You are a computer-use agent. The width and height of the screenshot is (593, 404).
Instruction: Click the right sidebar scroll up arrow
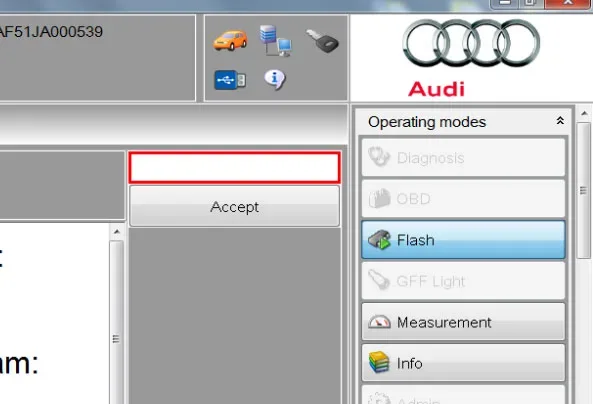pos(584,113)
